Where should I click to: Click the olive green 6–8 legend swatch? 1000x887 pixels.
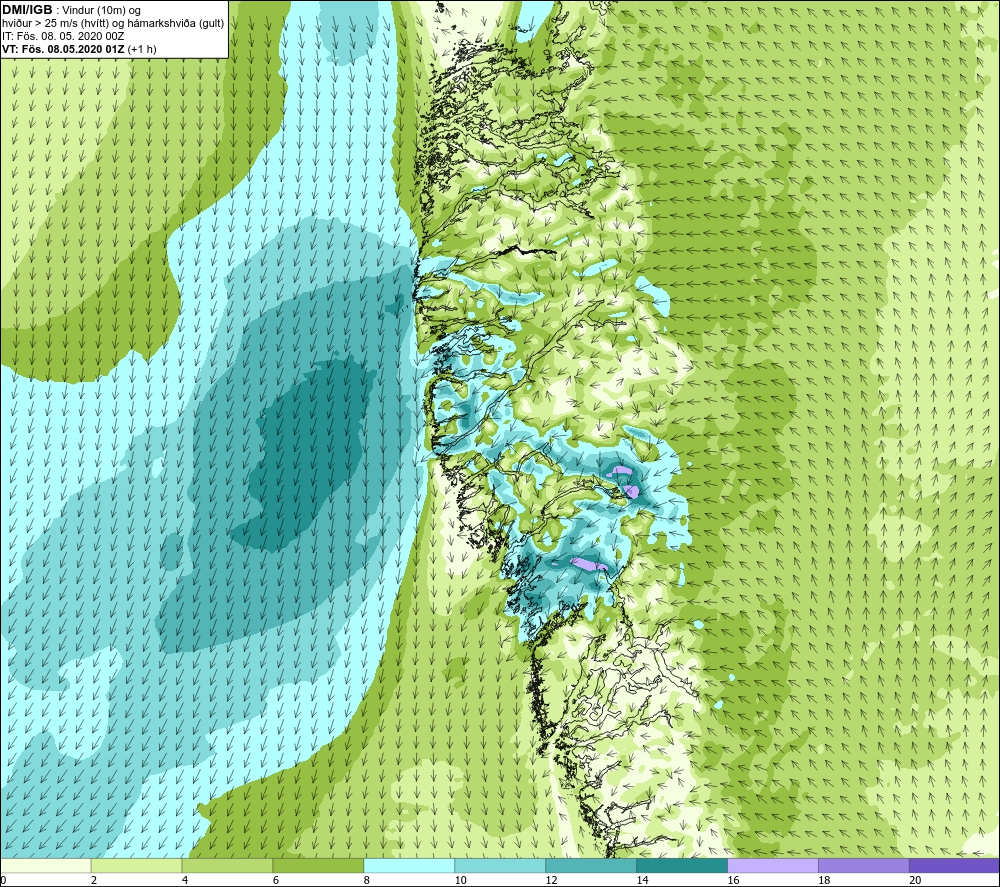318,866
